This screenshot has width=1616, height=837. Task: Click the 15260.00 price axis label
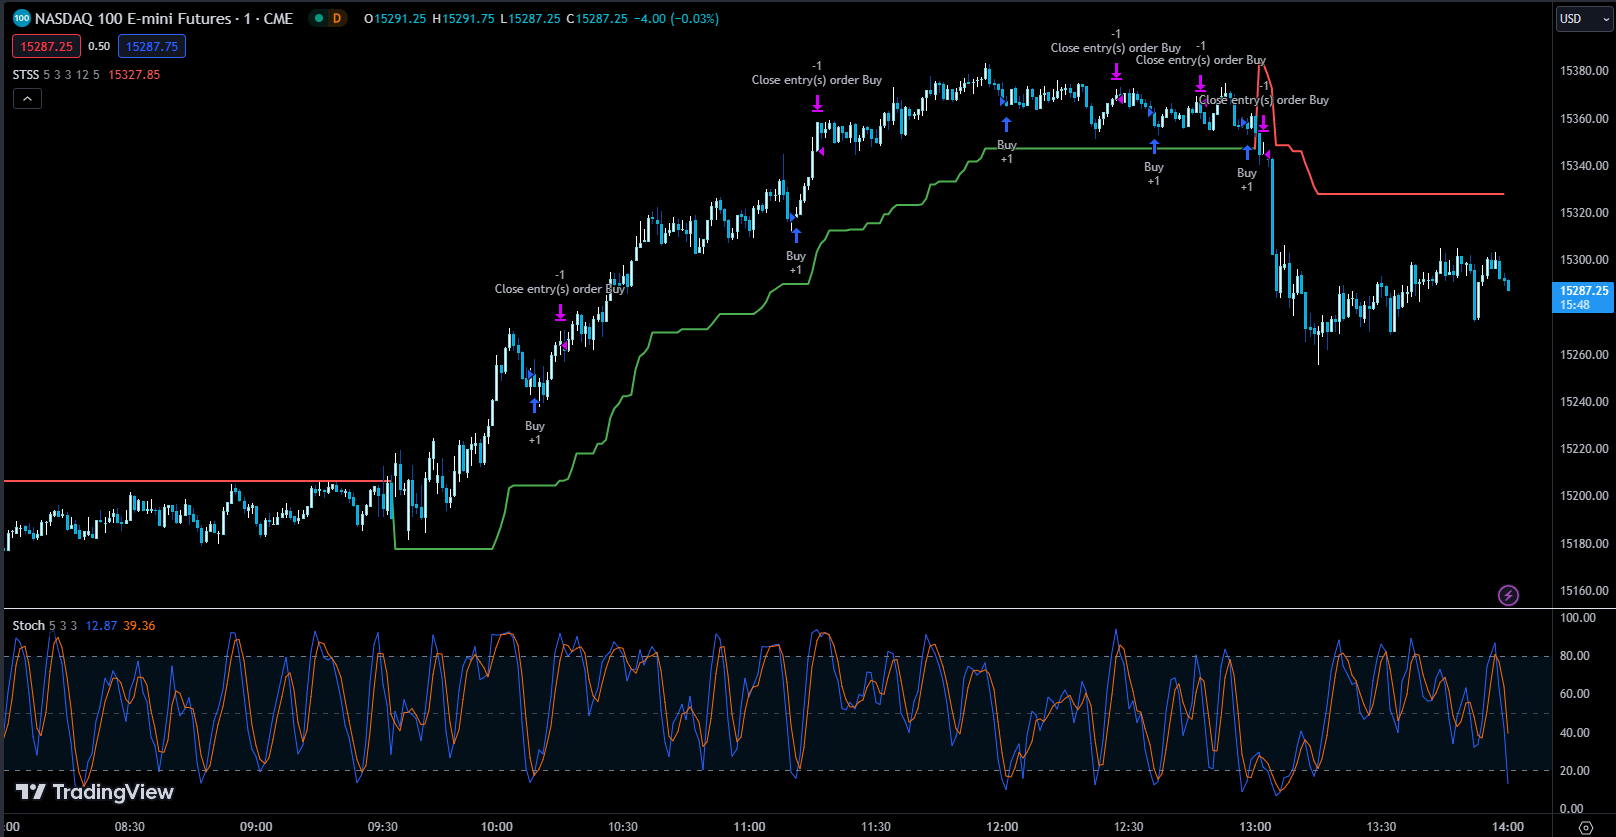pyautogui.click(x=1584, y=355)
